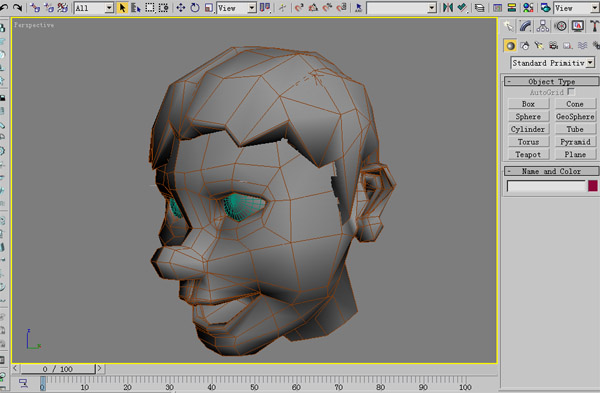Screen dimensions: 600x393
Task: Click the Torus primitive button
Action: coord(528,142)
